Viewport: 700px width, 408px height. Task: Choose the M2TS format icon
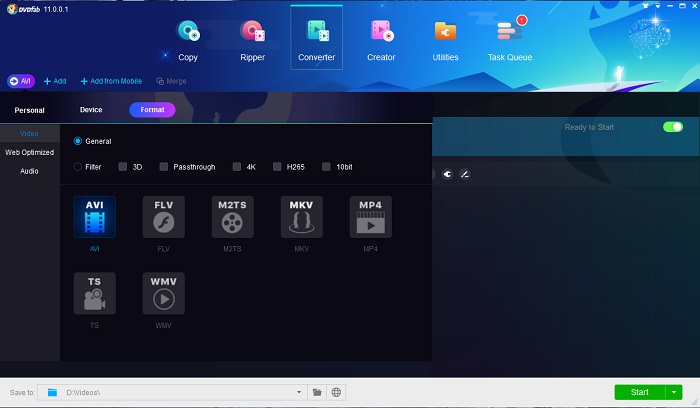233,217
